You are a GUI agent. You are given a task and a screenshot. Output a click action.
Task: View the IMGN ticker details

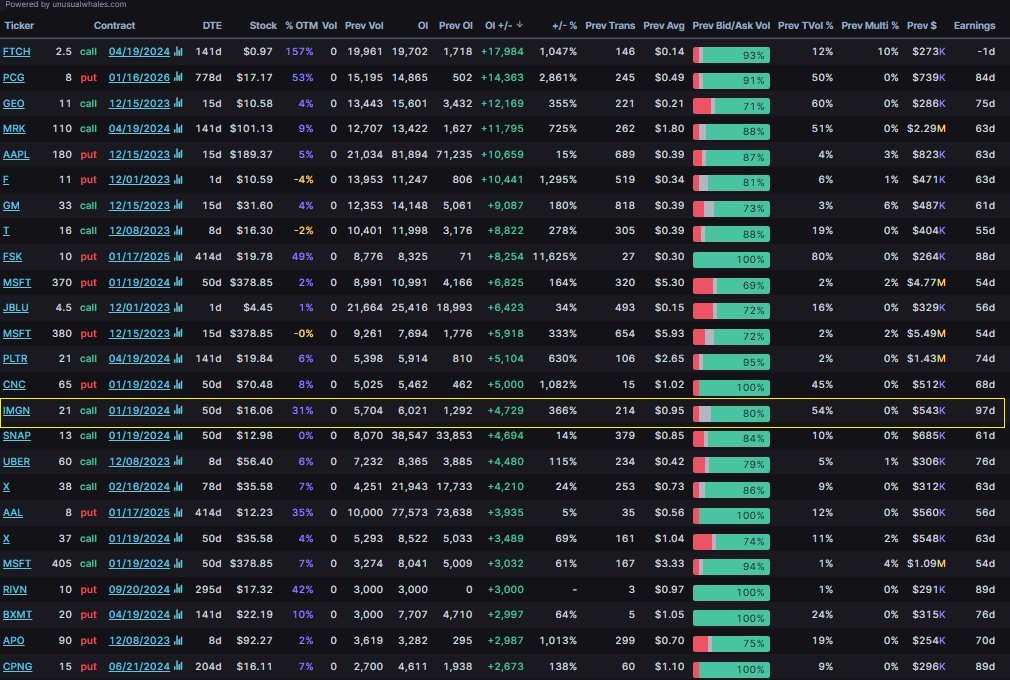[x=17, y=410]
